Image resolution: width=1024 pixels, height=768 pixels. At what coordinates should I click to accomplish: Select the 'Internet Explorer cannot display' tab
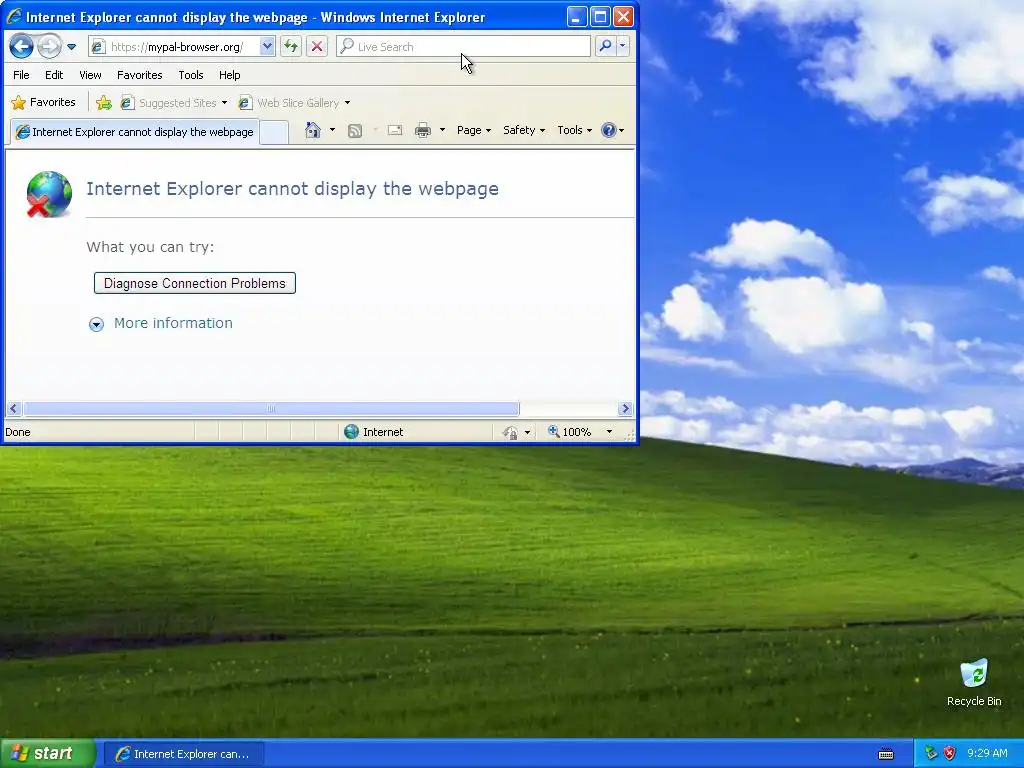(135, 132)
